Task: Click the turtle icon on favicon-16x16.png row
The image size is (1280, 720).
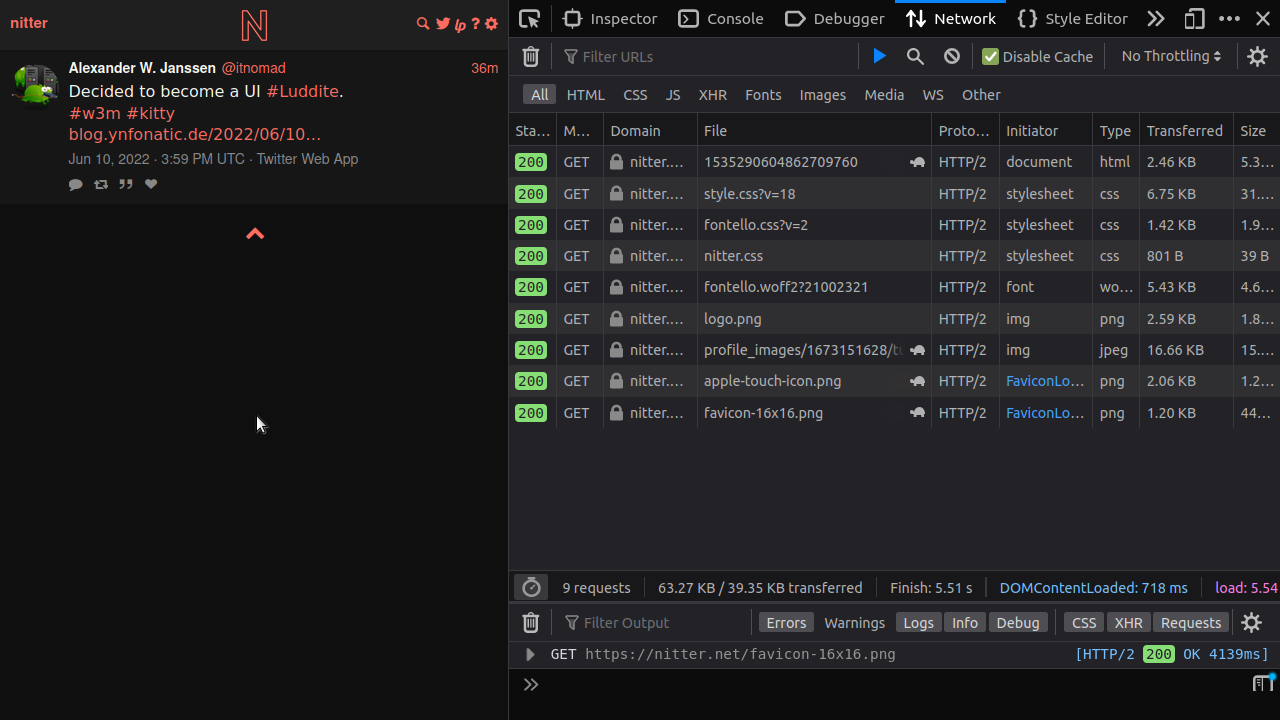Action: click(917, 413)
